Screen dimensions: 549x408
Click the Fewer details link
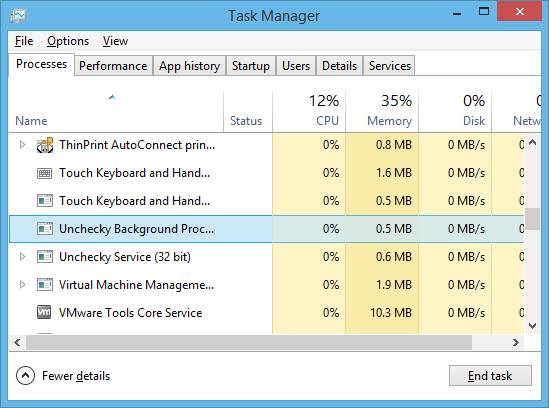click(76, 376)
